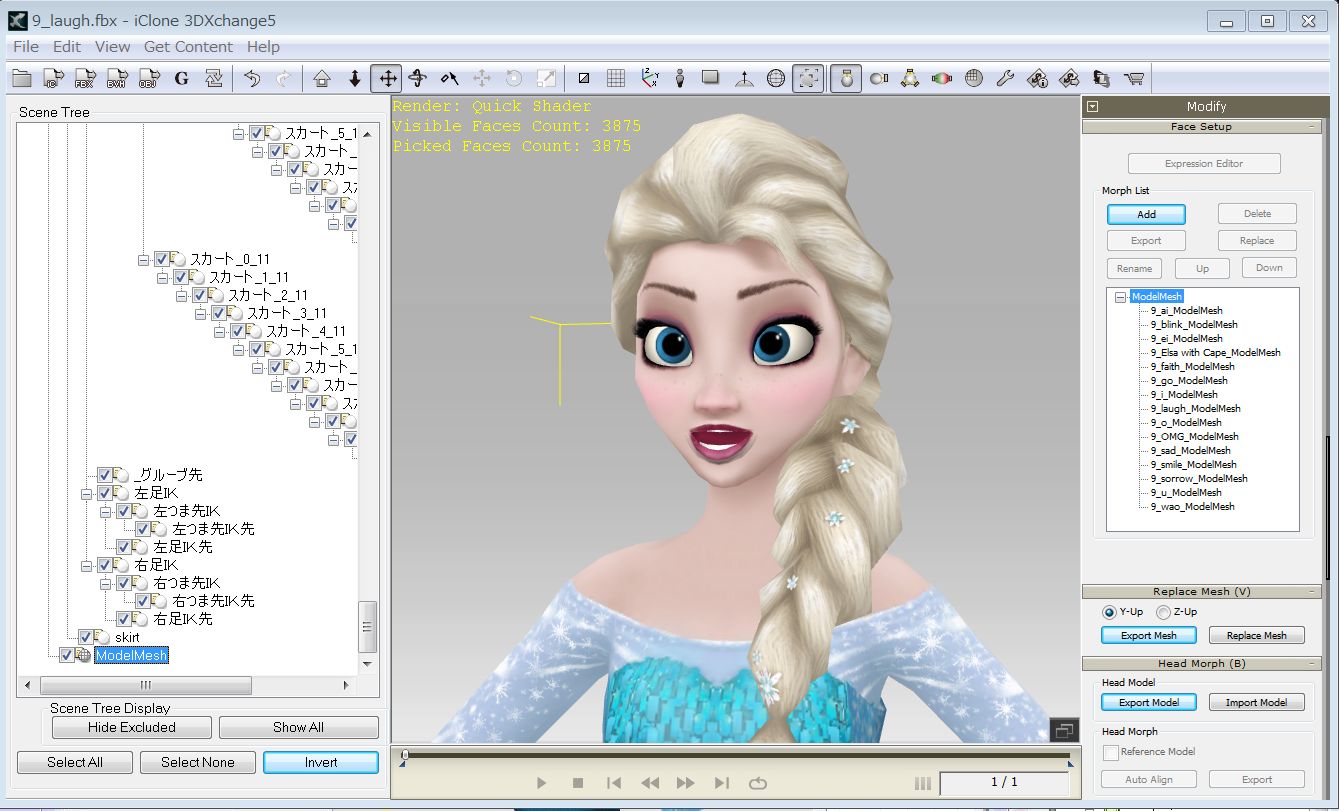Click the export to iClone icon
1339x811 pixels.
pyautogui.click(x=53, y=78)
